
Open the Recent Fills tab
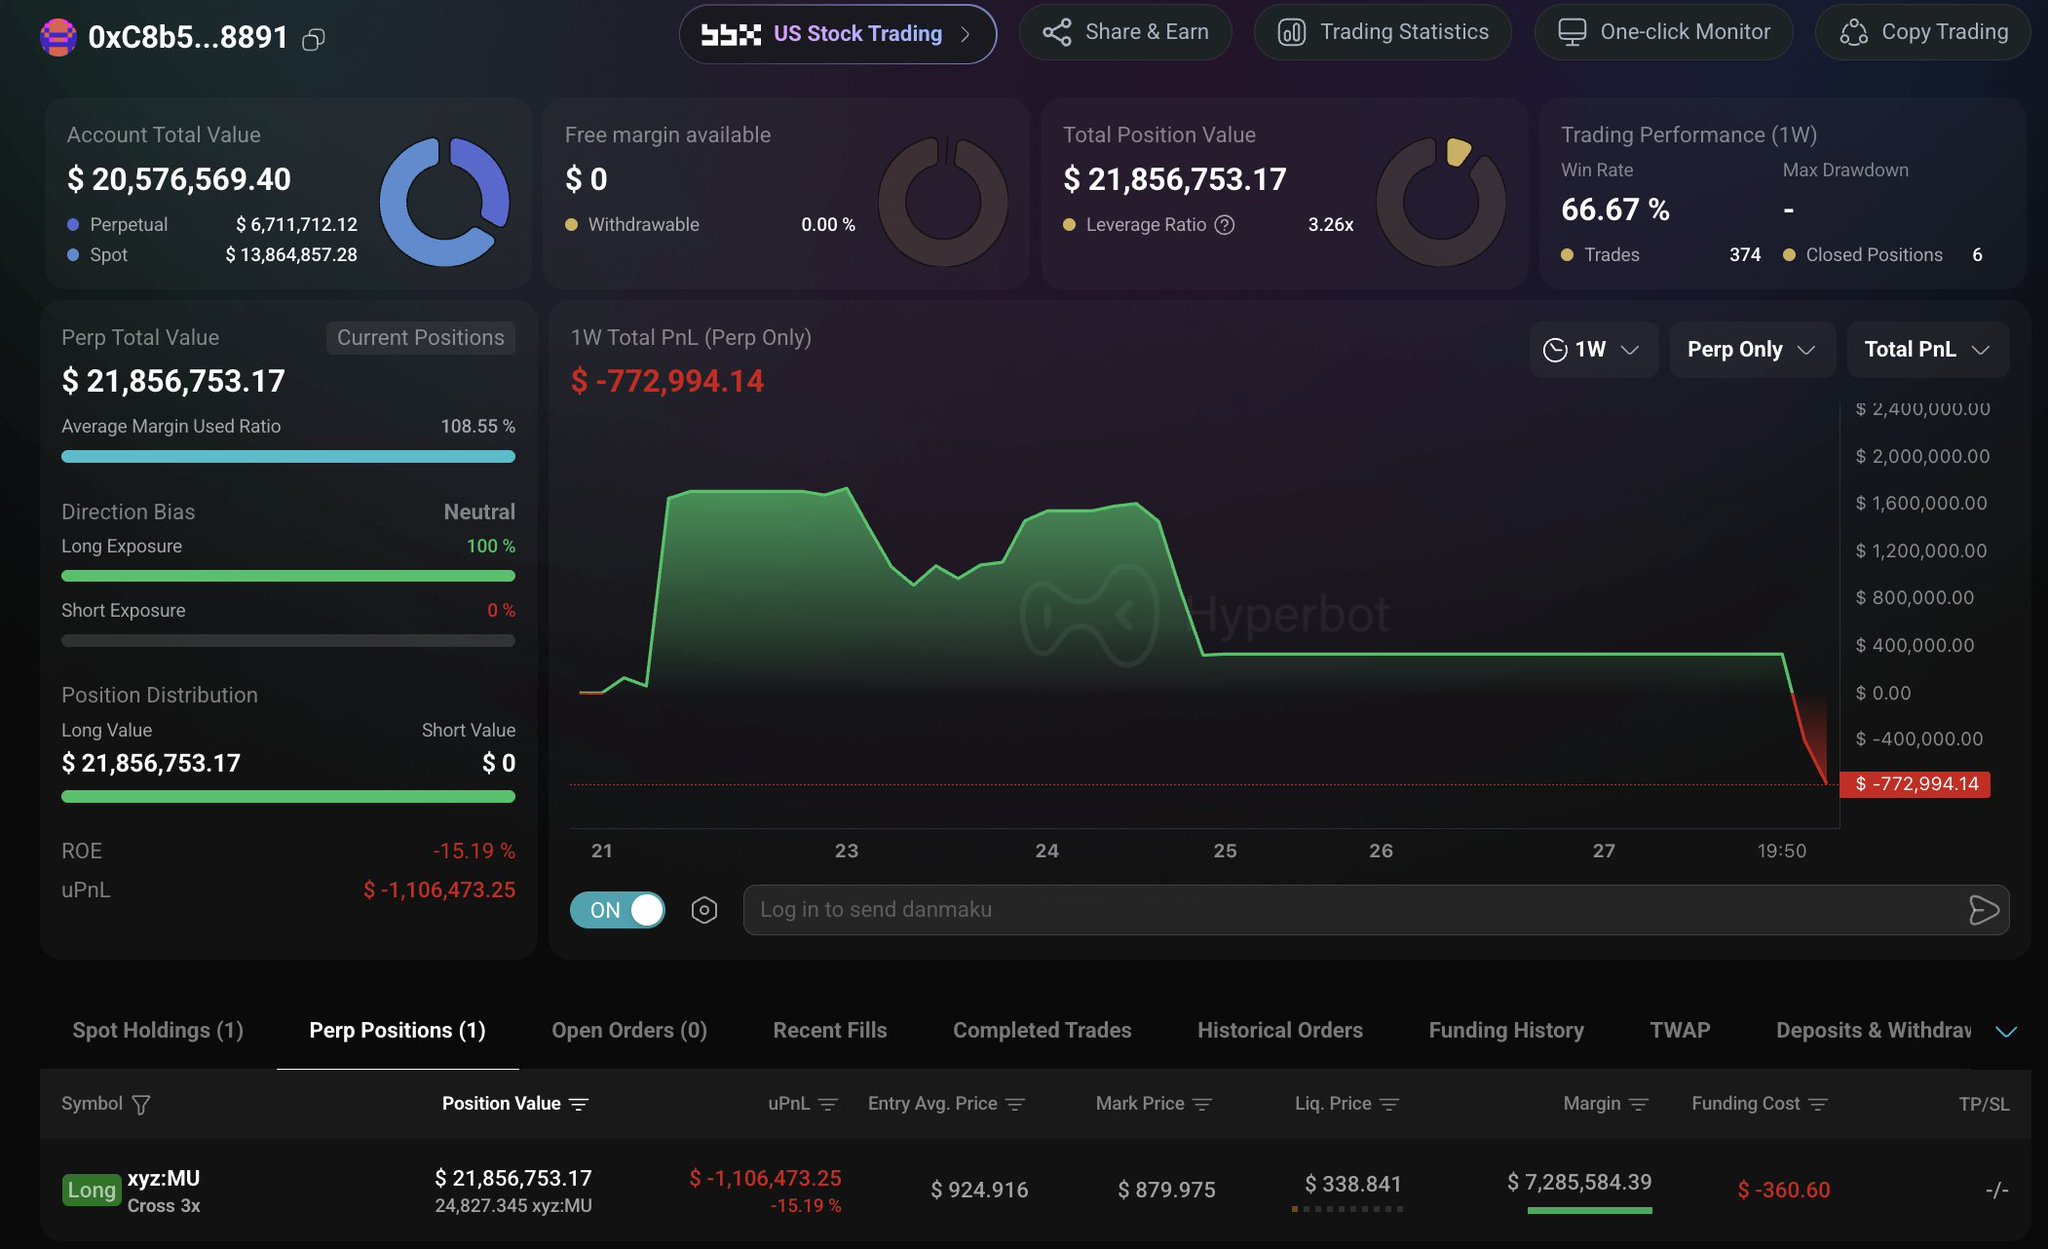(830, 1030)
